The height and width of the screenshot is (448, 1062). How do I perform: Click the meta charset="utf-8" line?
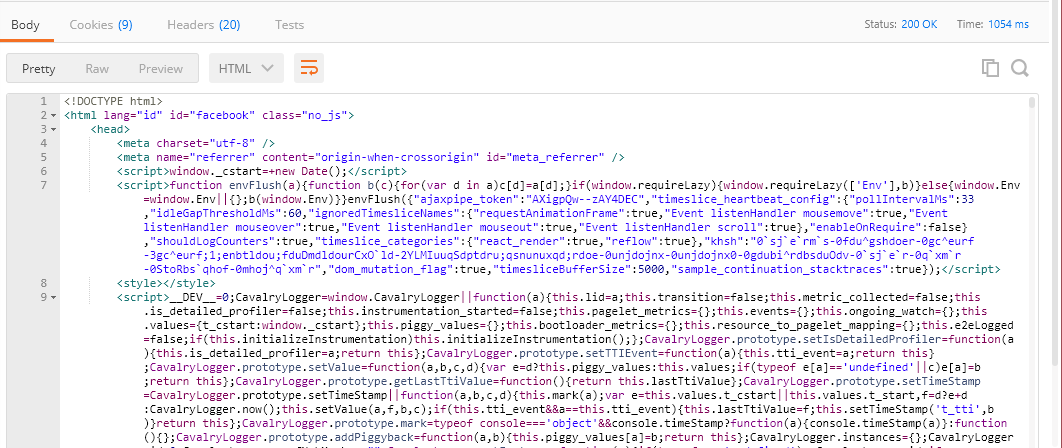tap(195, 143)
